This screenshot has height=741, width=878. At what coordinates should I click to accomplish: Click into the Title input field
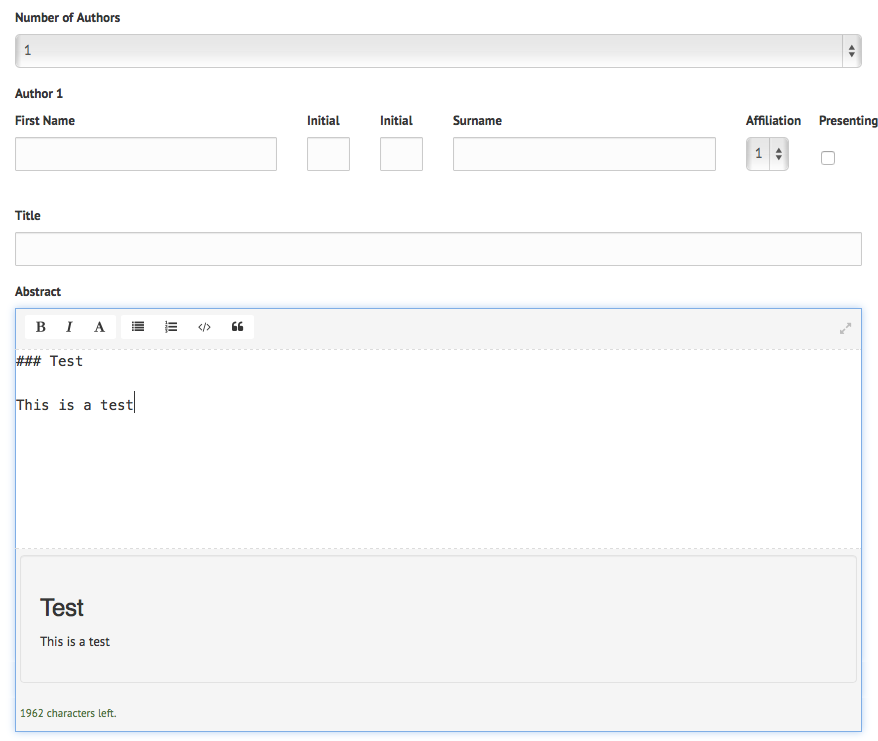point(438,249)
